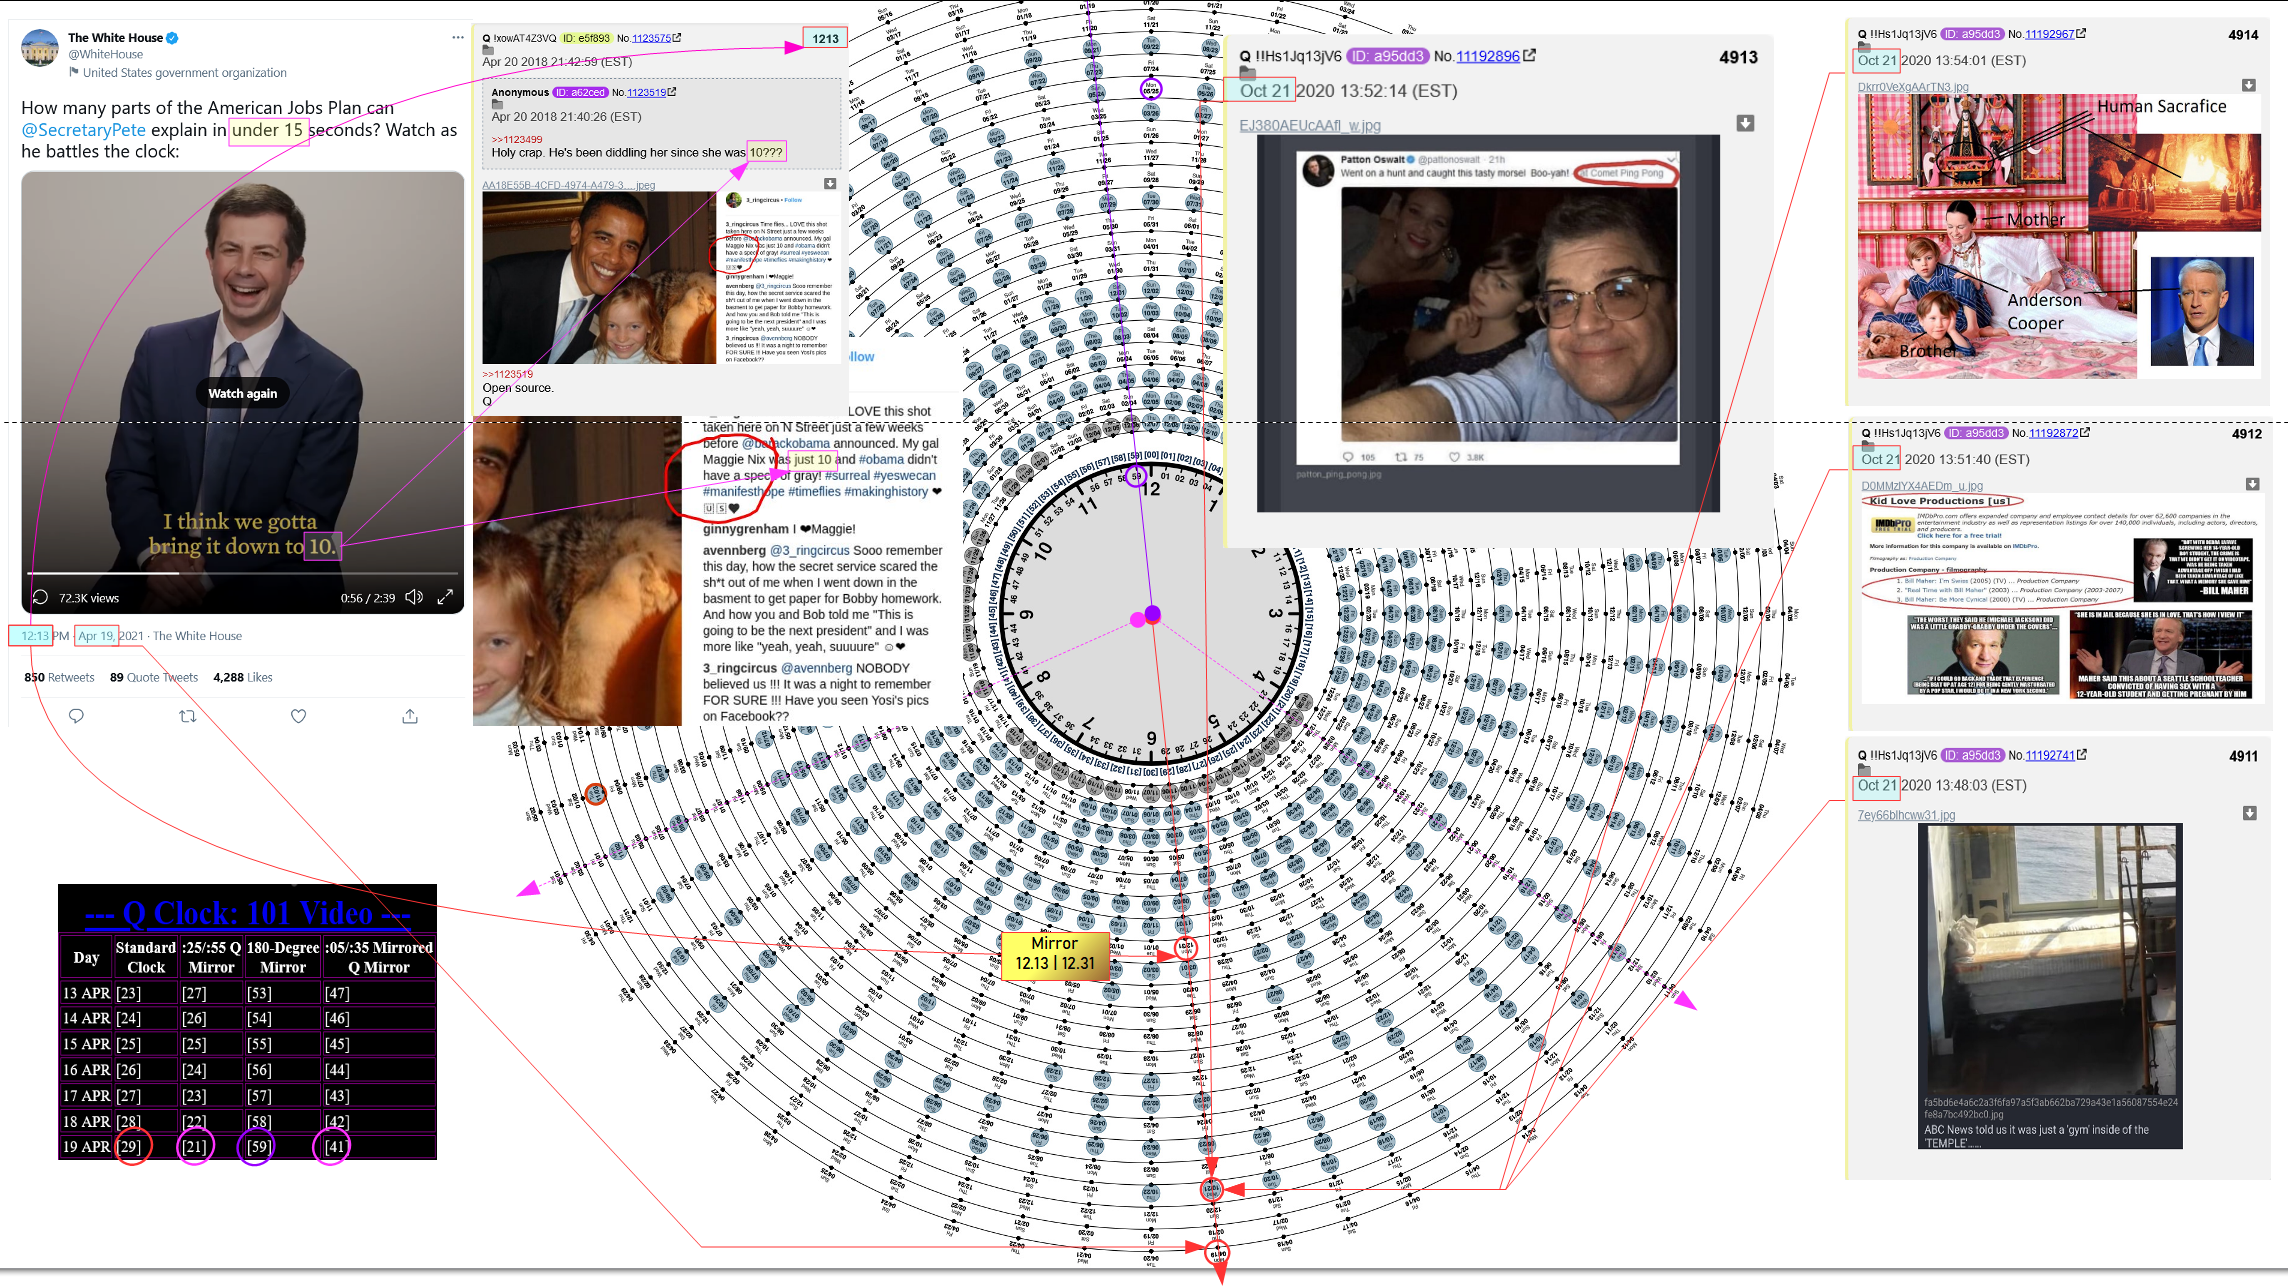Toggle the video volume speaker icon

415,597
